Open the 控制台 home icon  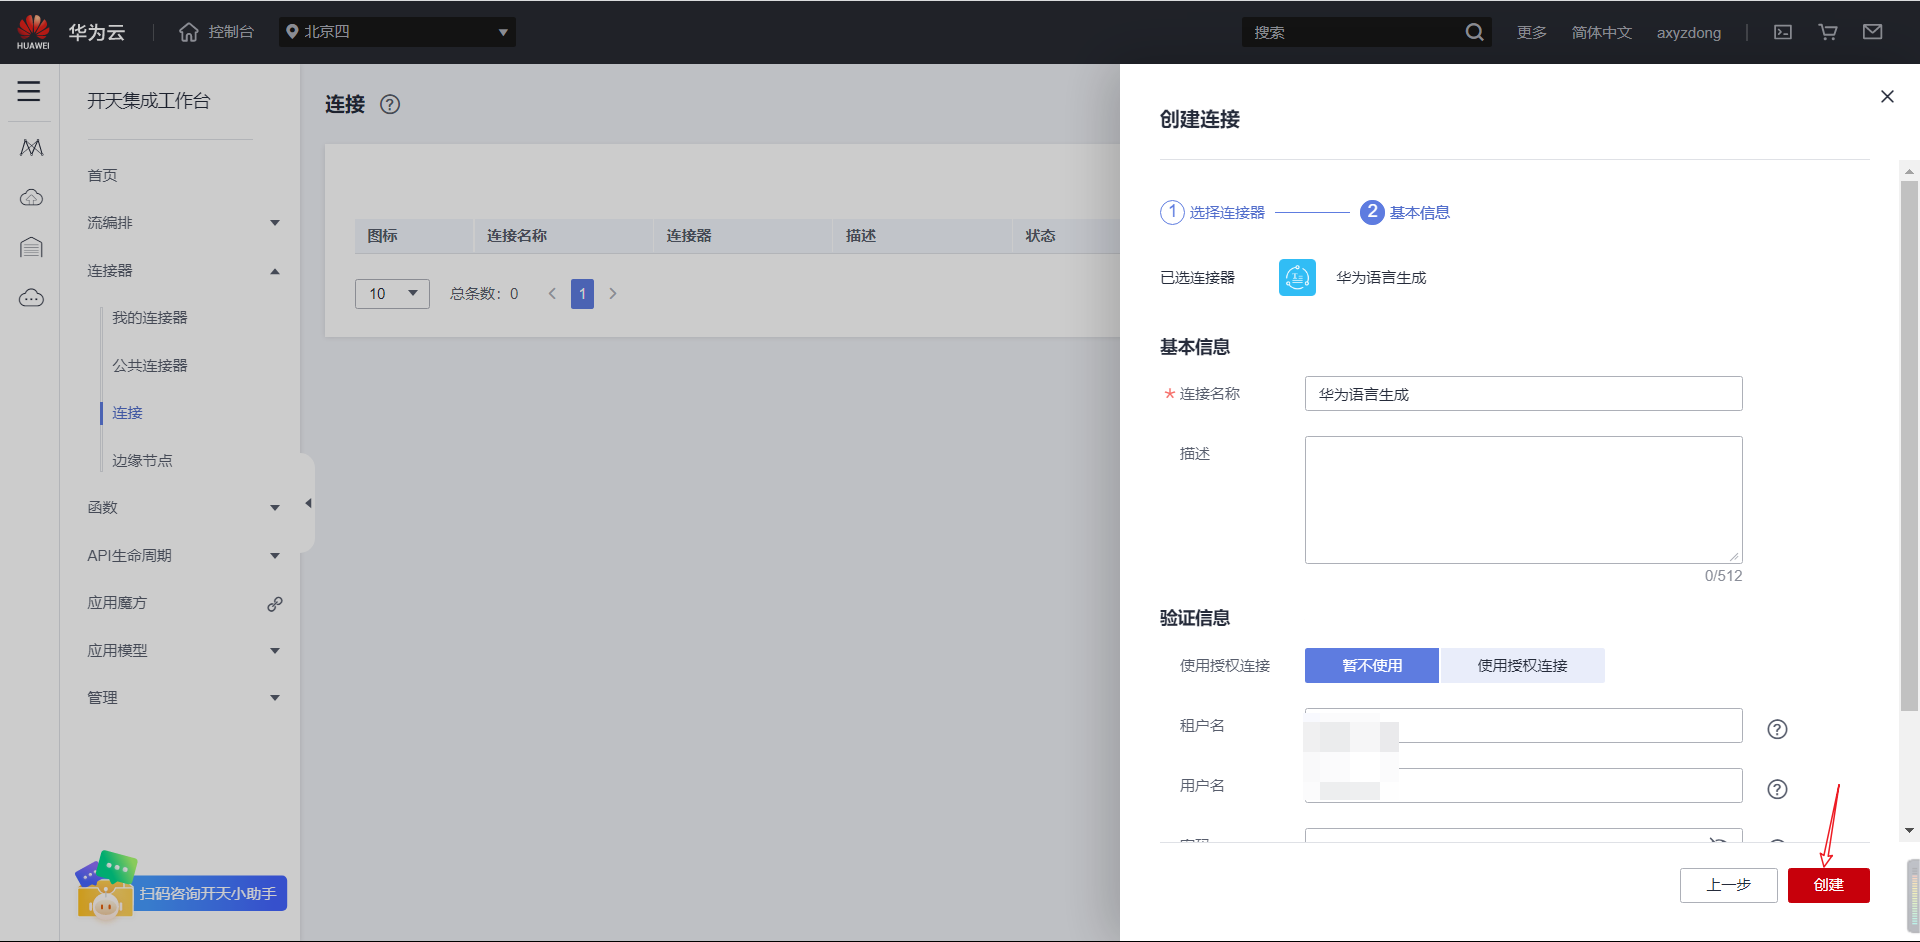click(189, 32)
